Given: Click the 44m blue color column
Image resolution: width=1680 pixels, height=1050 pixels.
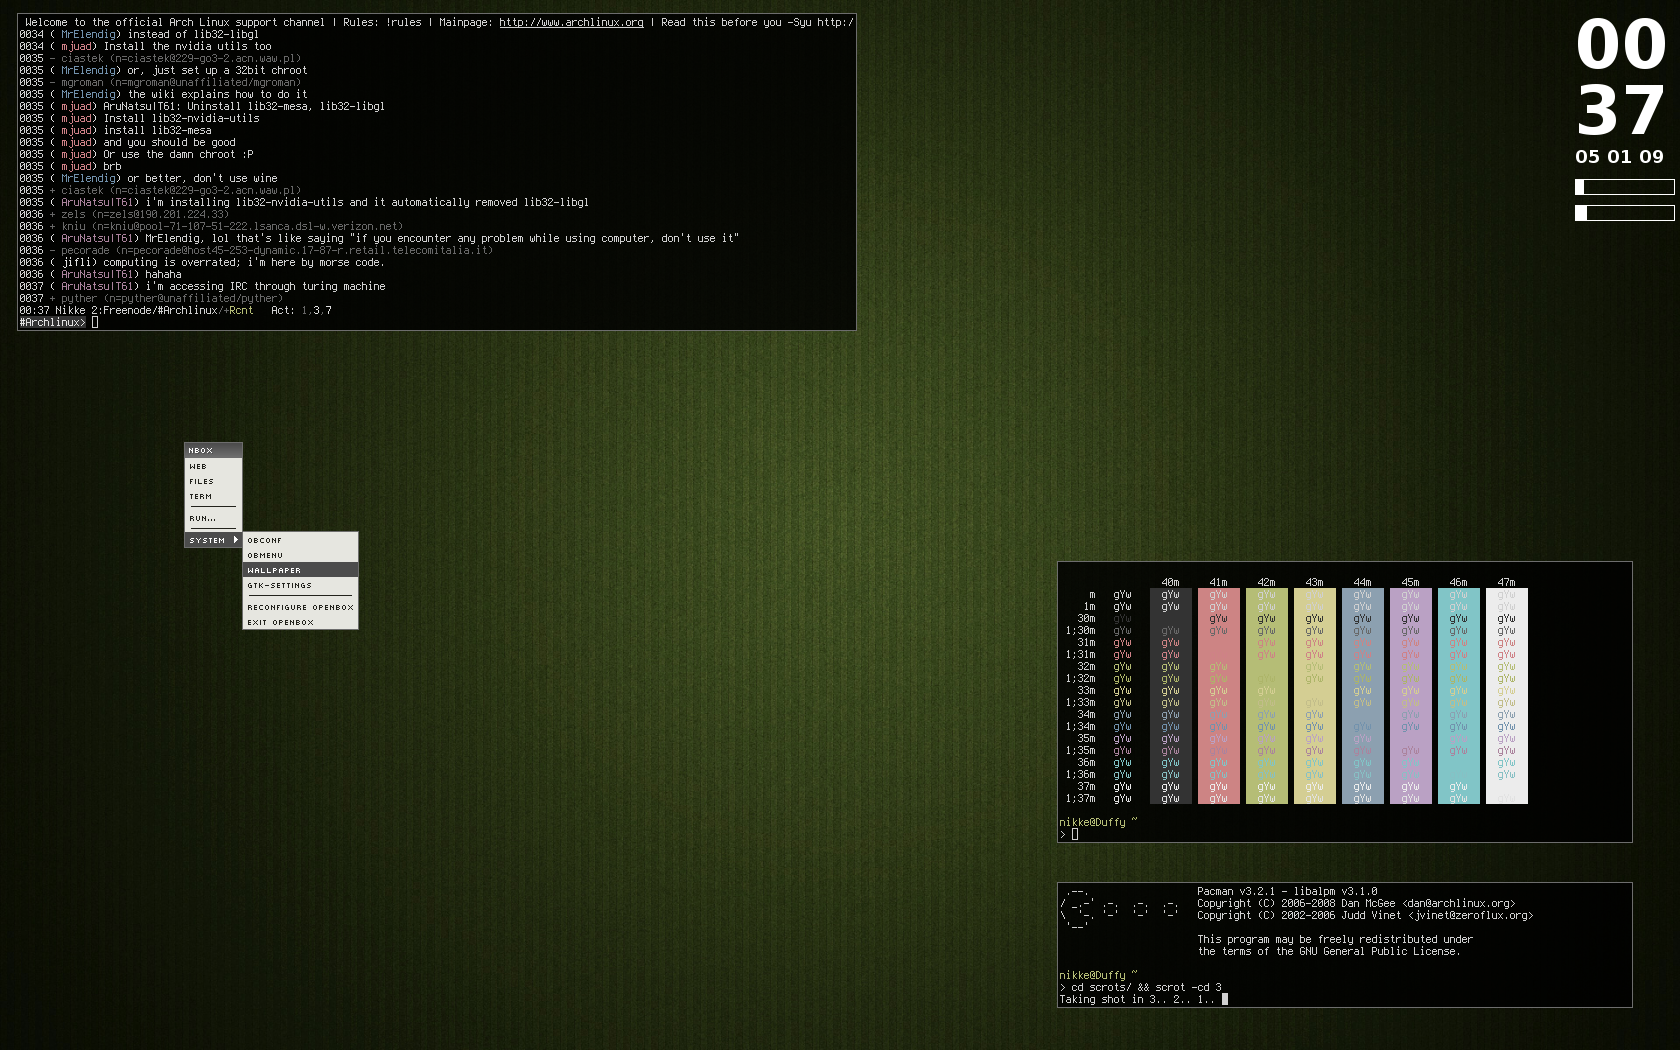Looking at the screenshot, I should point(1362,696).
